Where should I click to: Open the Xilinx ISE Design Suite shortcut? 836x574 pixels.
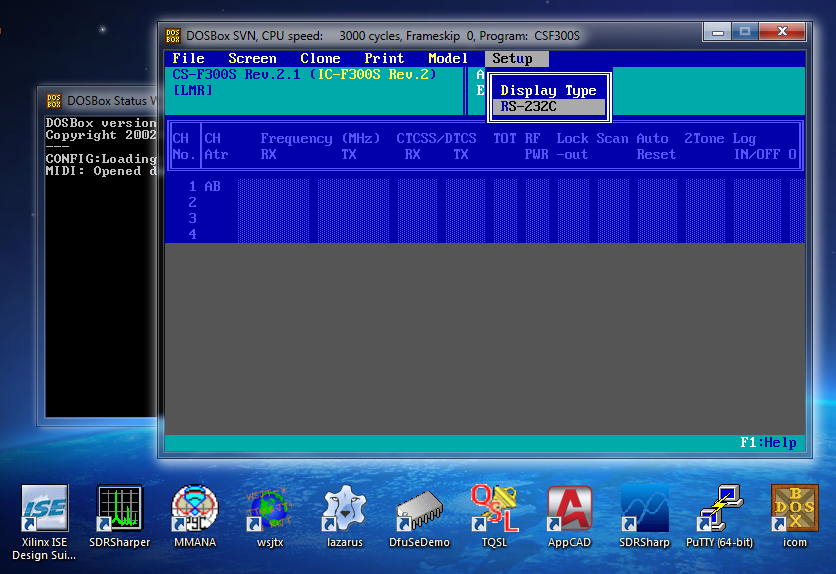pyautogui.click(x=45, y=509)
